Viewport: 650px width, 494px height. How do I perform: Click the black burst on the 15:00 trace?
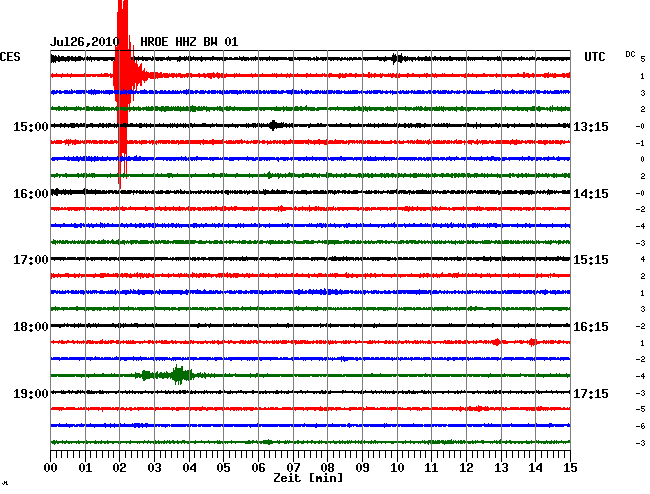[x=274, y=125]
